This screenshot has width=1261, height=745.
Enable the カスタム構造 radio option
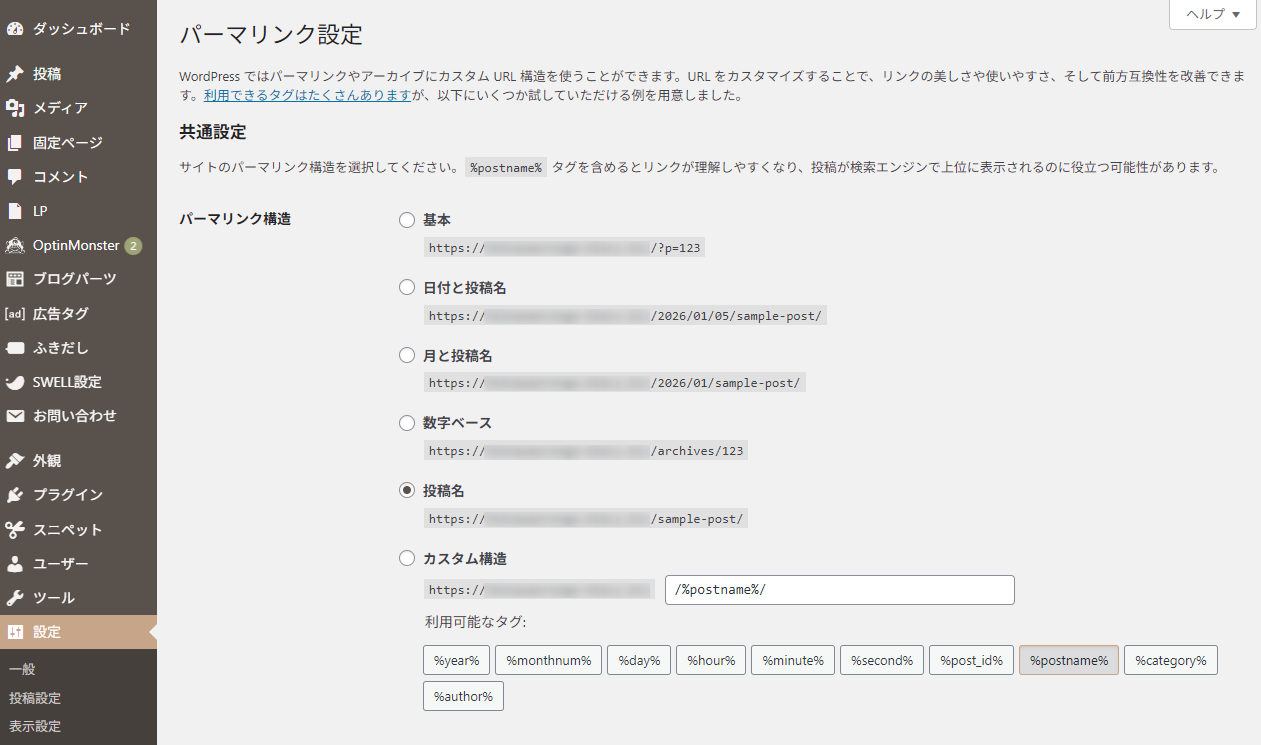[x=407, y=558]
